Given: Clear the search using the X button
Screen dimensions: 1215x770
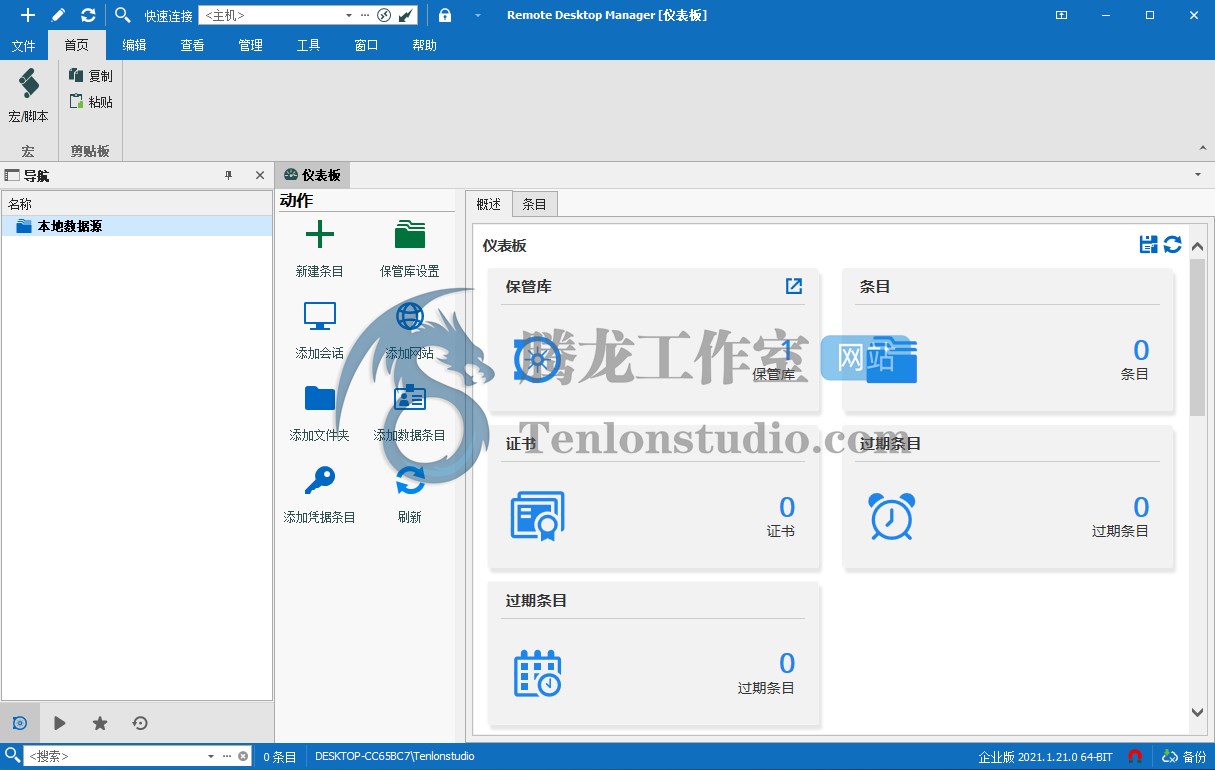Looking at the screenshot, I should 243,756.
